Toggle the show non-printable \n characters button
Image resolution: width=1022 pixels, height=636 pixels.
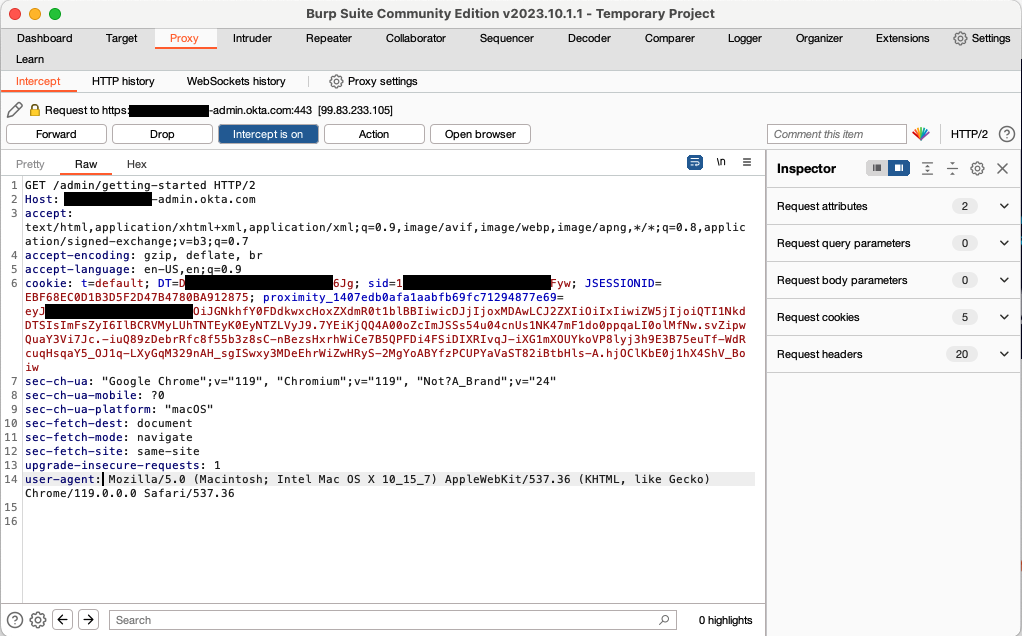721,162
